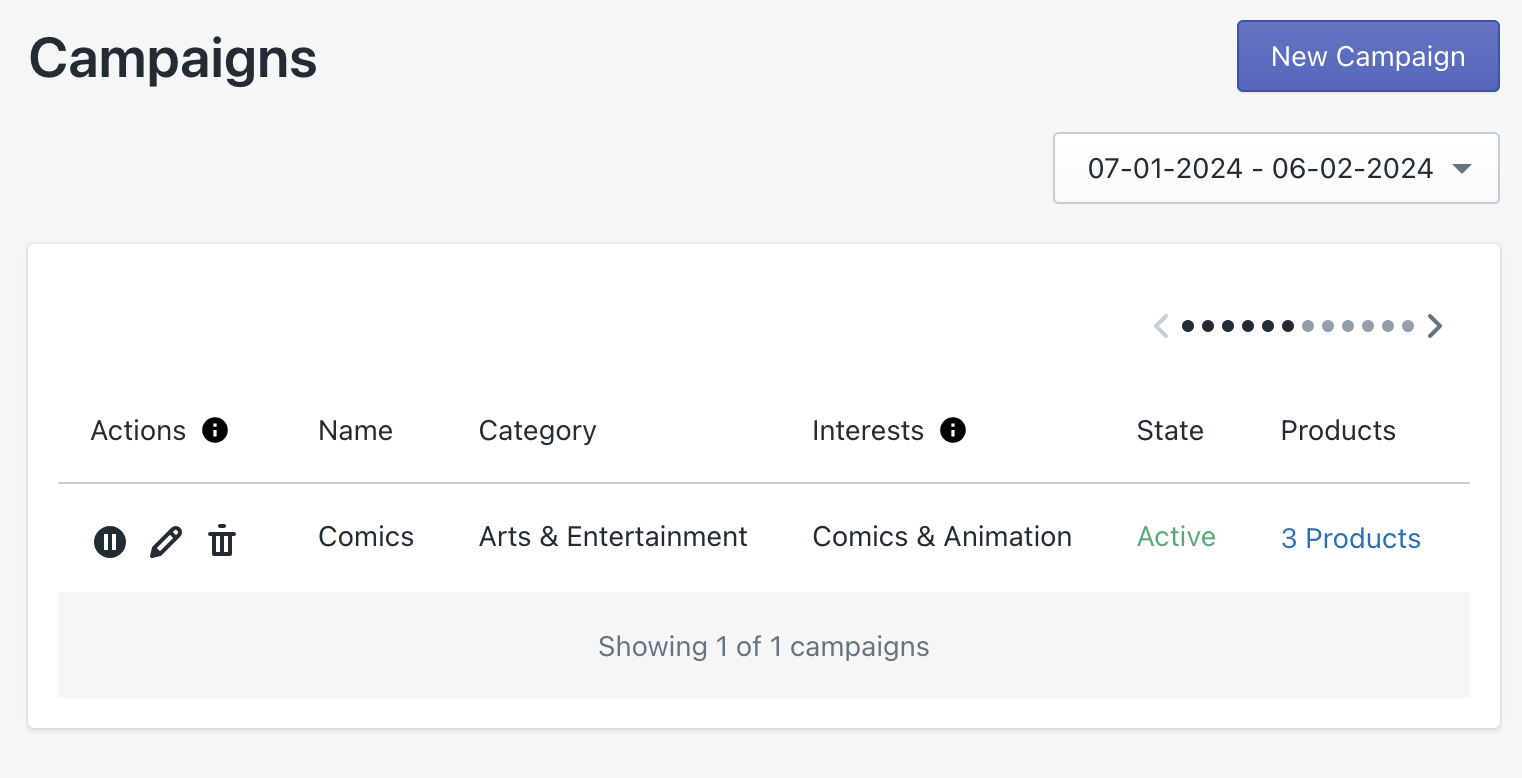
Task: Open the 3 Products link
Action: (x=1350, y=538)
